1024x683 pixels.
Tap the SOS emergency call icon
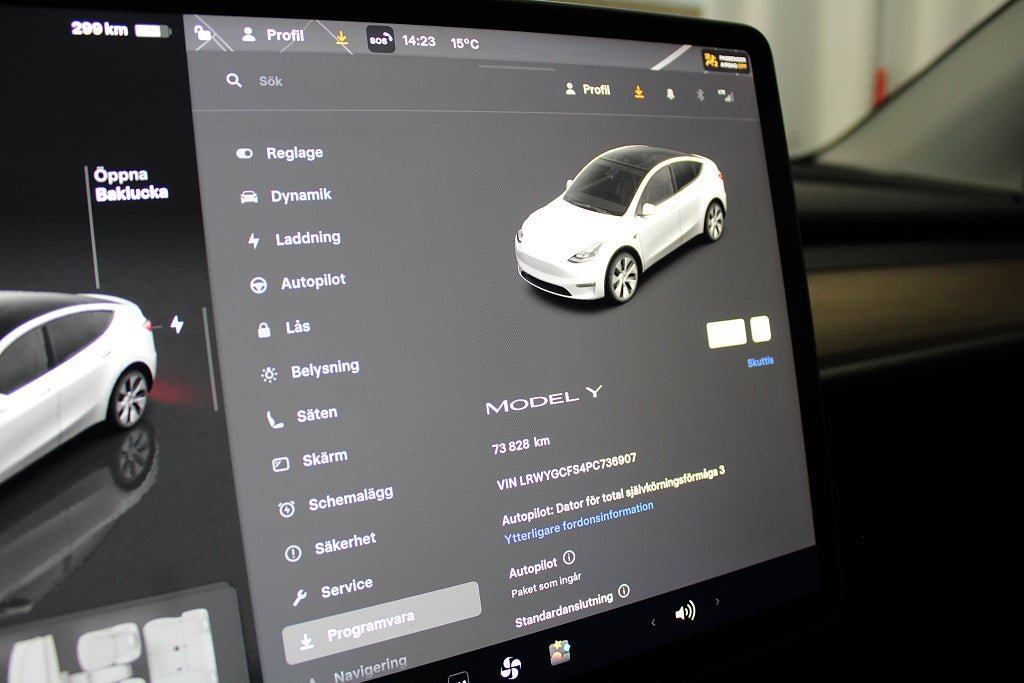click(x=380, y=40)
